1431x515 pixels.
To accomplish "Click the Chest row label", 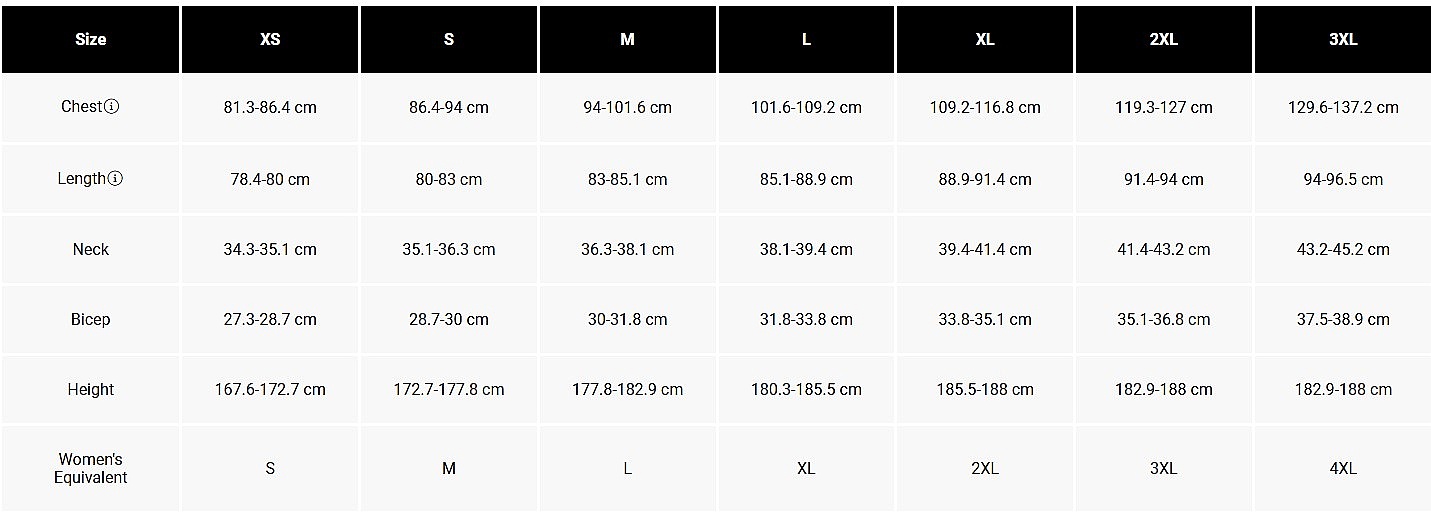I will [x=82, y=107].
